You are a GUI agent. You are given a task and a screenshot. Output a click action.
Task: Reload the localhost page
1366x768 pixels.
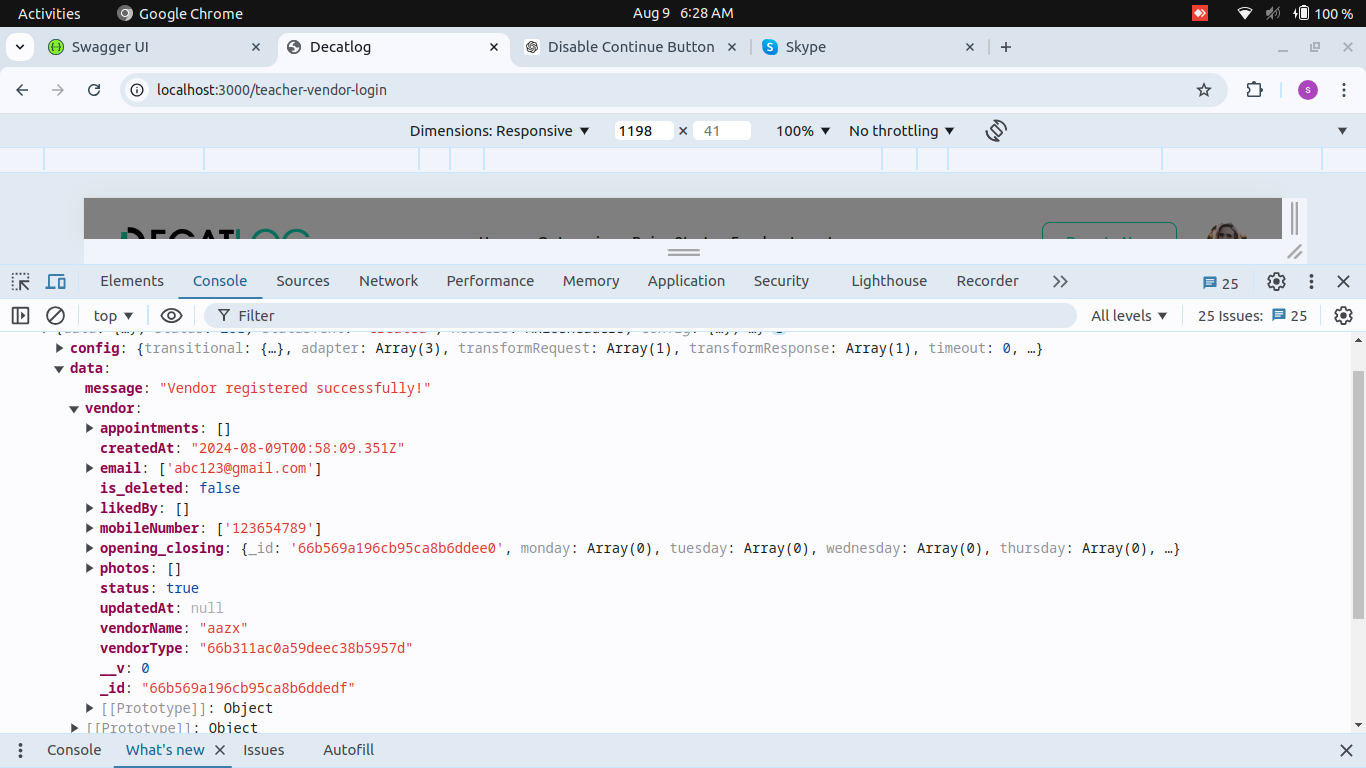pos(94,90)
